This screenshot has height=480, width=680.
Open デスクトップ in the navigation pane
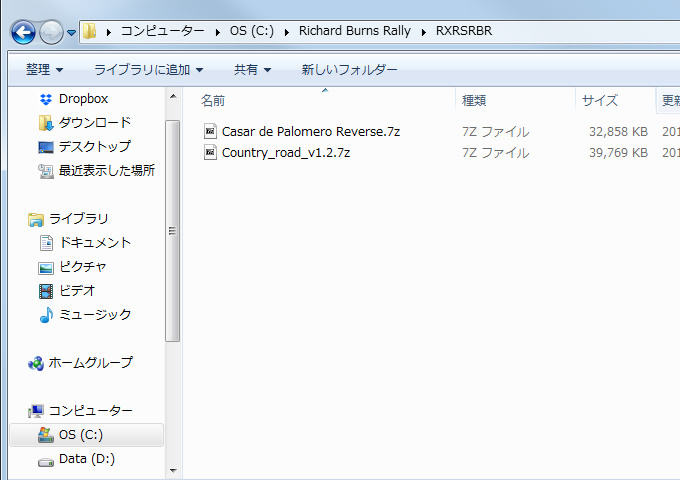pos(95,147)
